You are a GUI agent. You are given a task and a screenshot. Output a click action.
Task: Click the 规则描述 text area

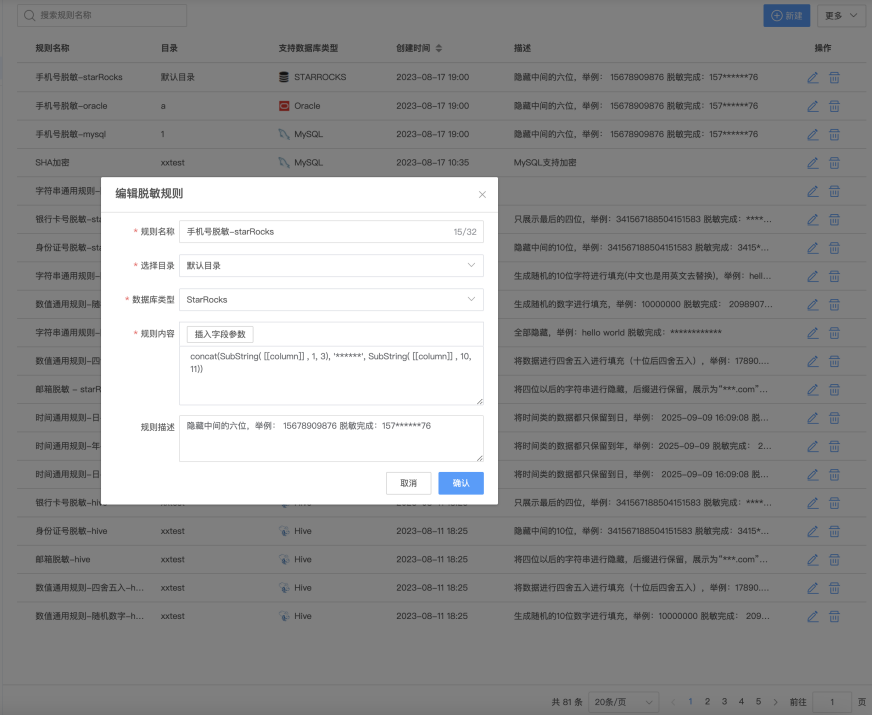[331, 438]
